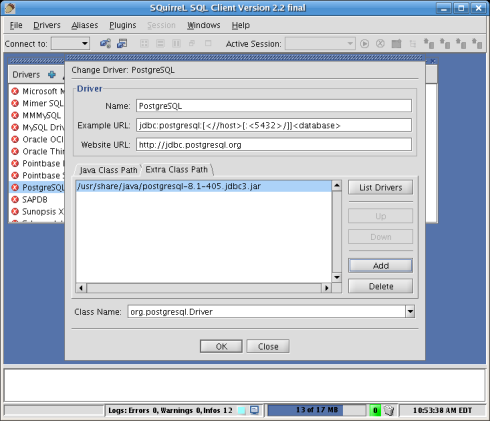Click the class path list scroll right arrow

(x=327, y=288)
